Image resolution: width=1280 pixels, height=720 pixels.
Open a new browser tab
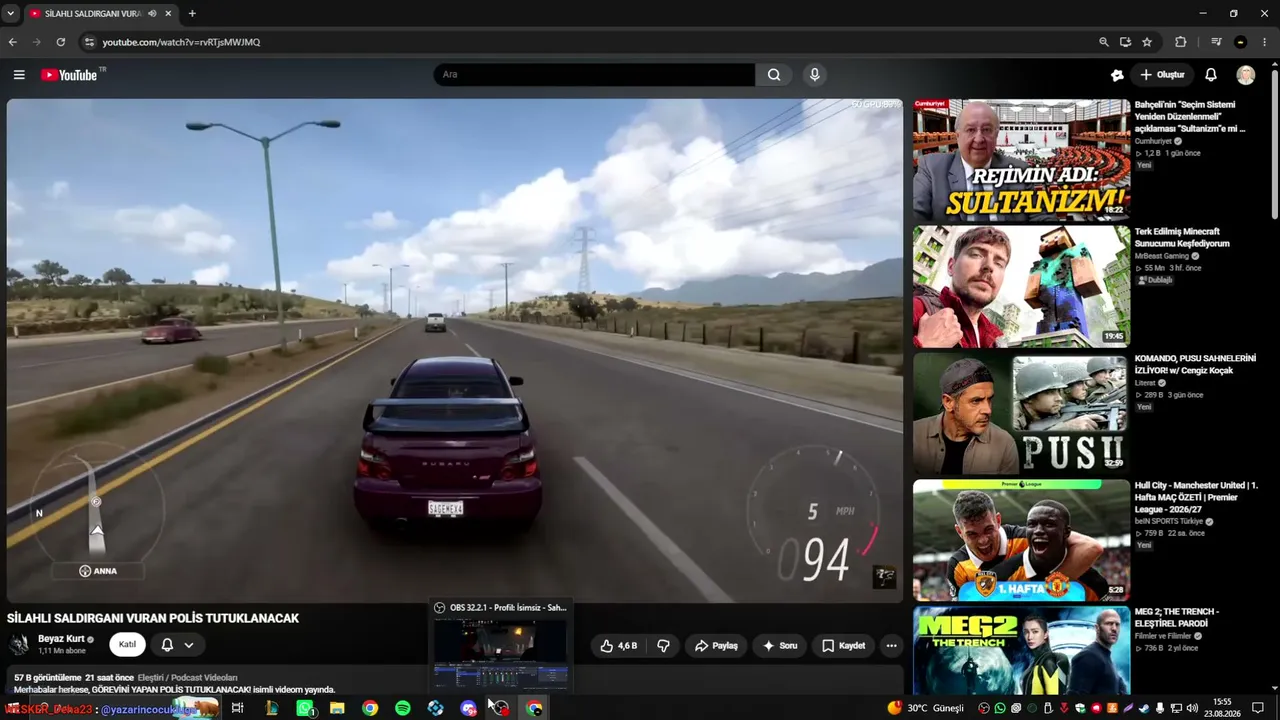tap(192, 14)
